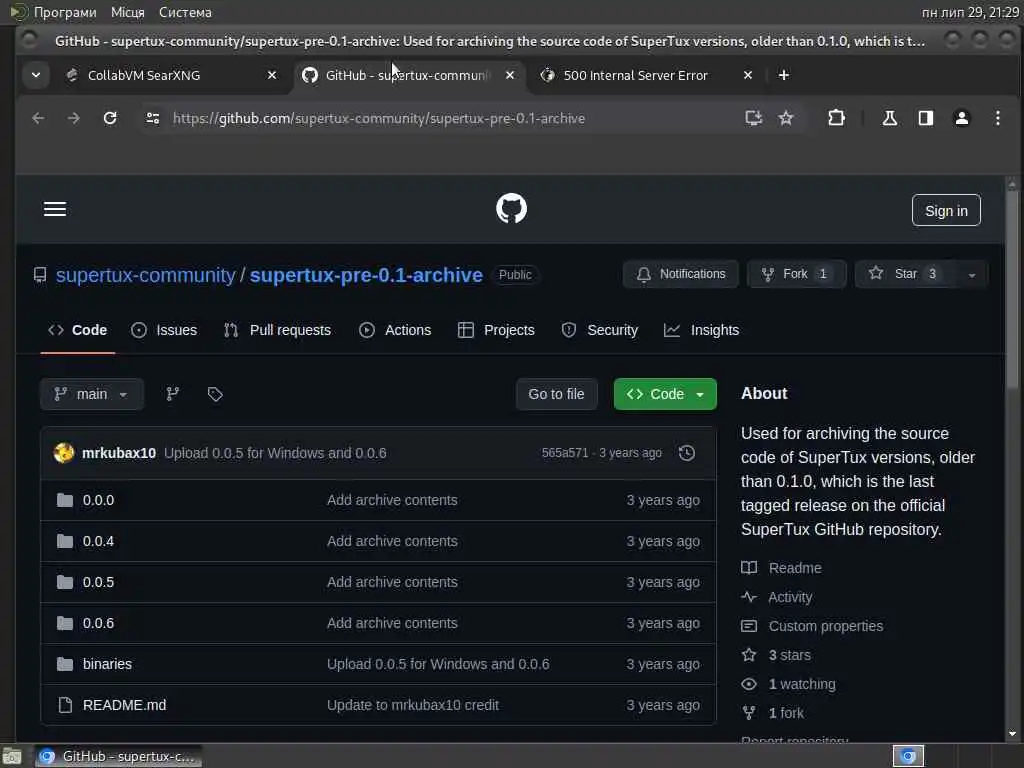Close the GitHub browser tab
Viewport: 1024px width, 768px height.
click(x=510, y=75)
